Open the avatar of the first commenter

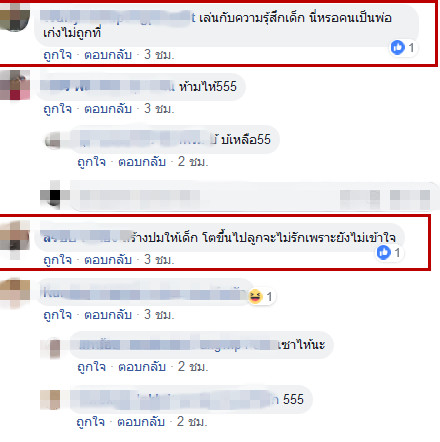pyautogui.click(x=15, y=17)
